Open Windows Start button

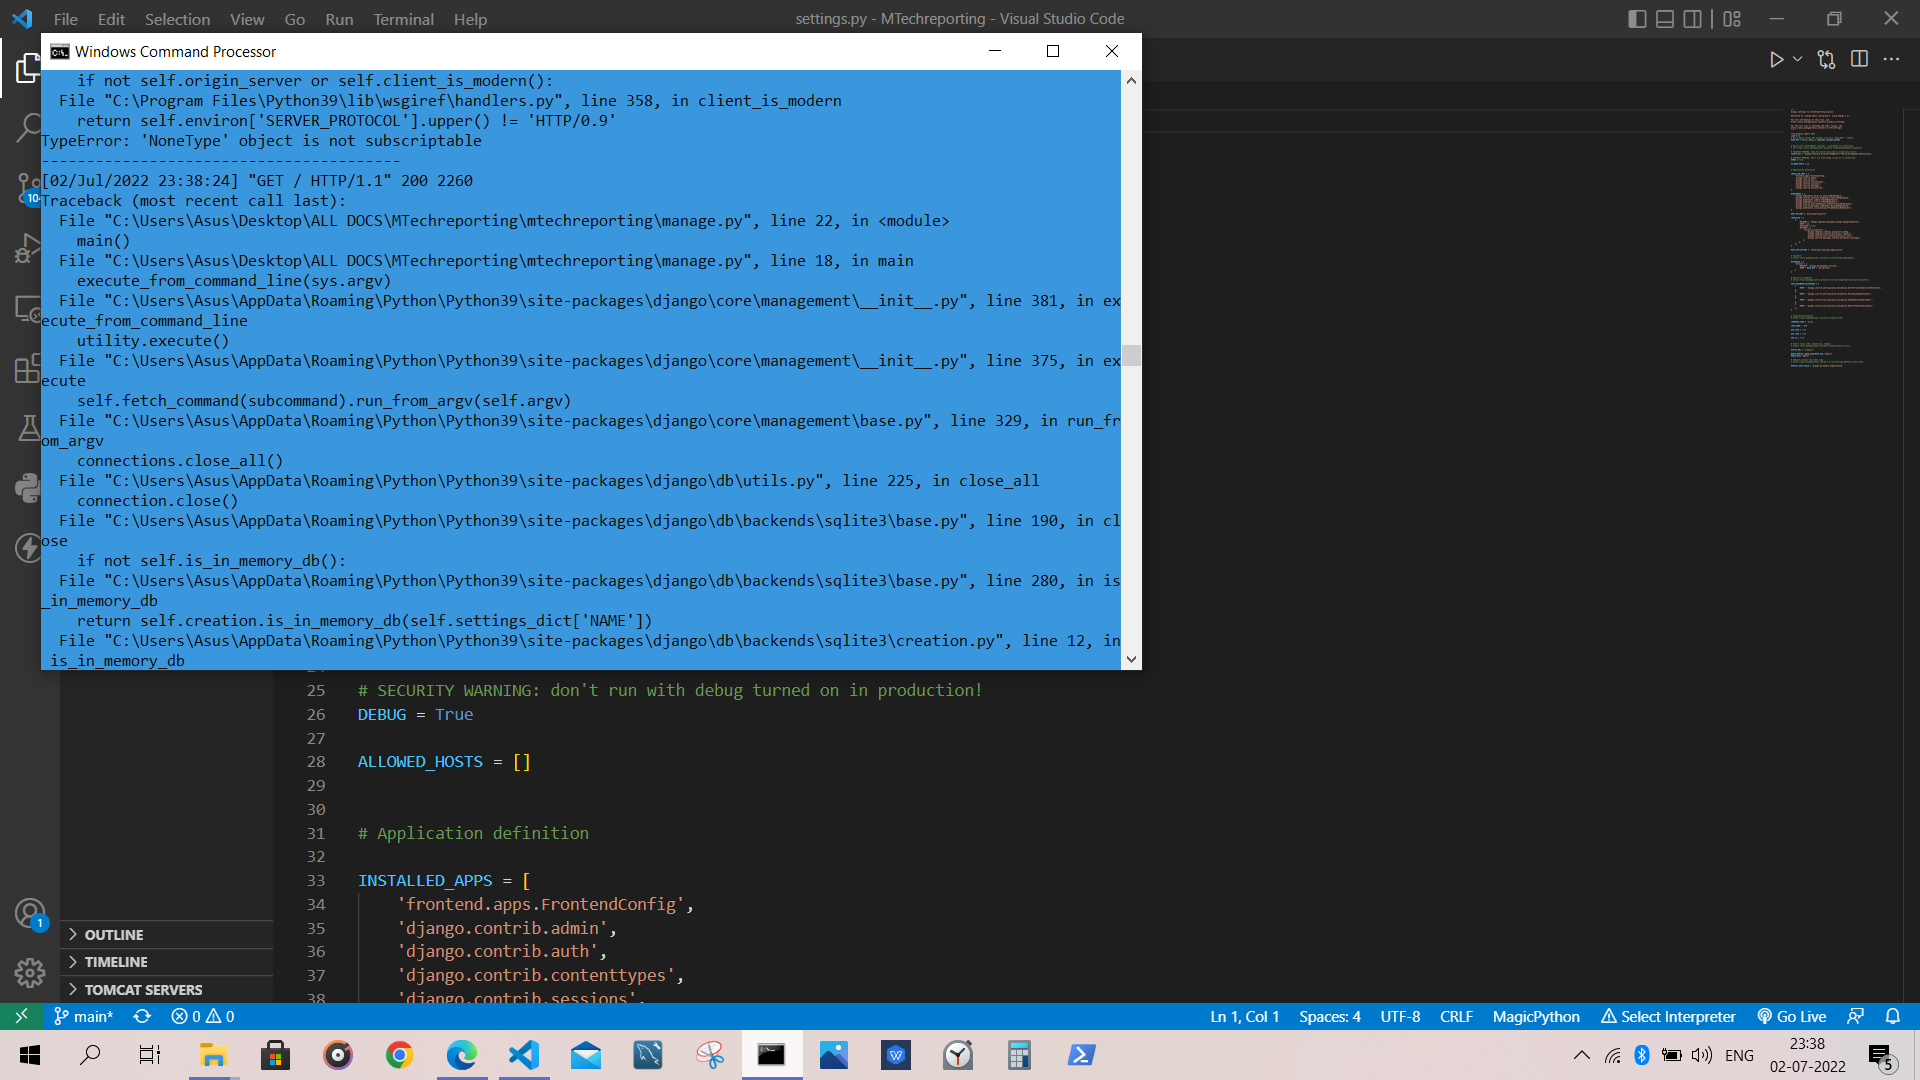point(30,1055)
